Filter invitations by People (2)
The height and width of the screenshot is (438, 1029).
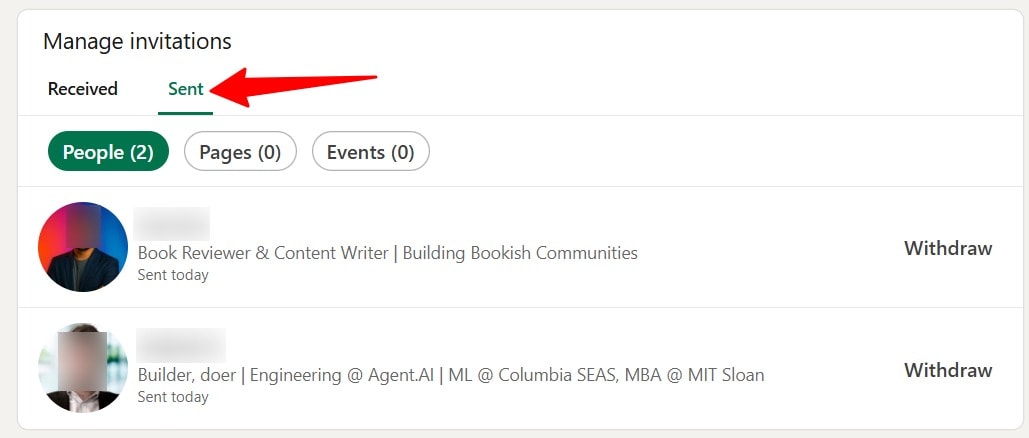coord(108,152)
